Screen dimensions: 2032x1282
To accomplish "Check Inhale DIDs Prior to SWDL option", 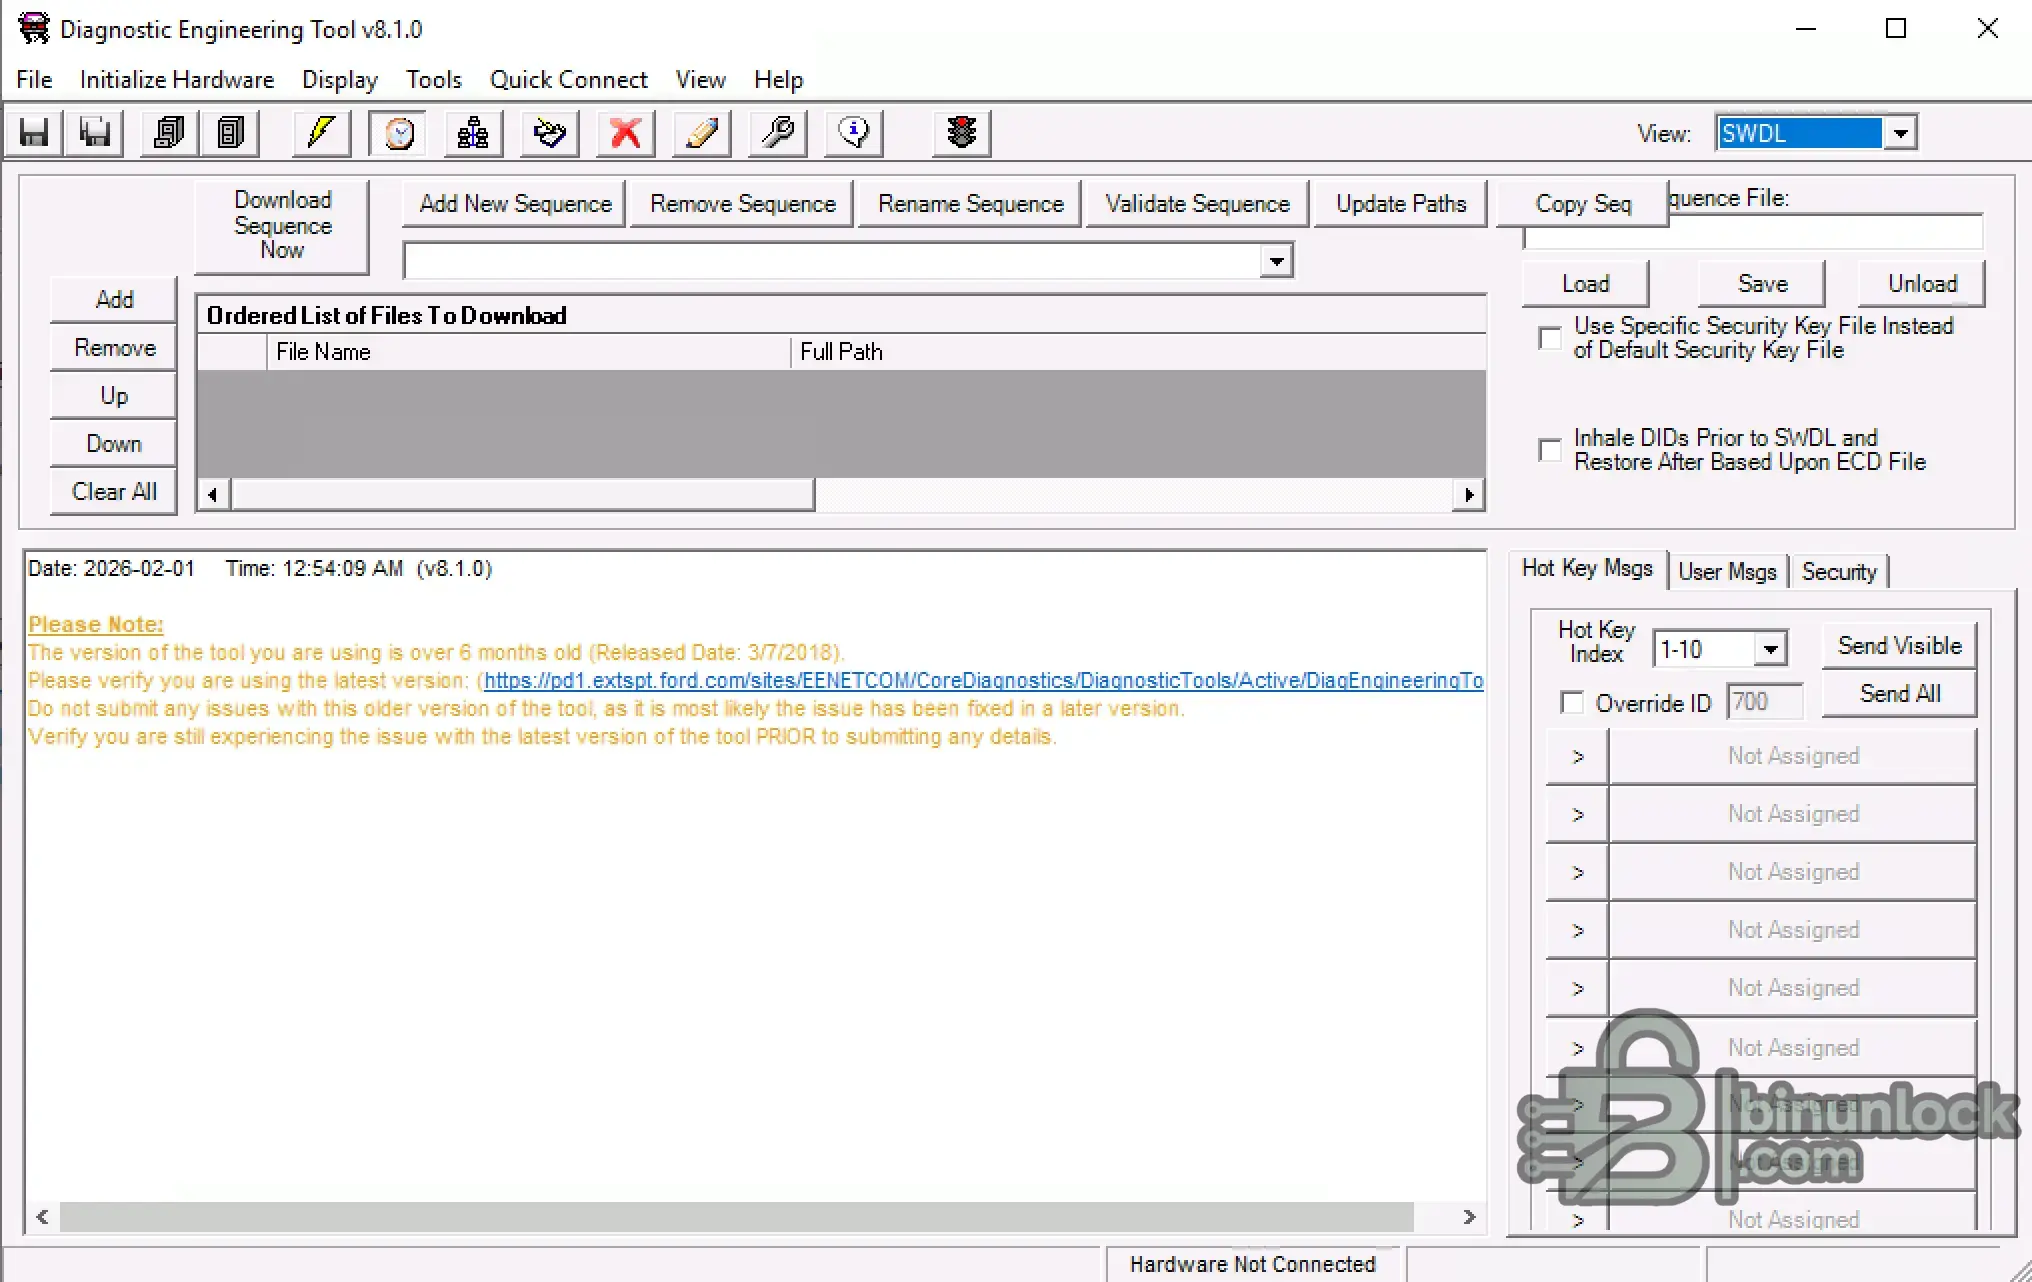I will pyautogui.click(x=1550, y=450).
